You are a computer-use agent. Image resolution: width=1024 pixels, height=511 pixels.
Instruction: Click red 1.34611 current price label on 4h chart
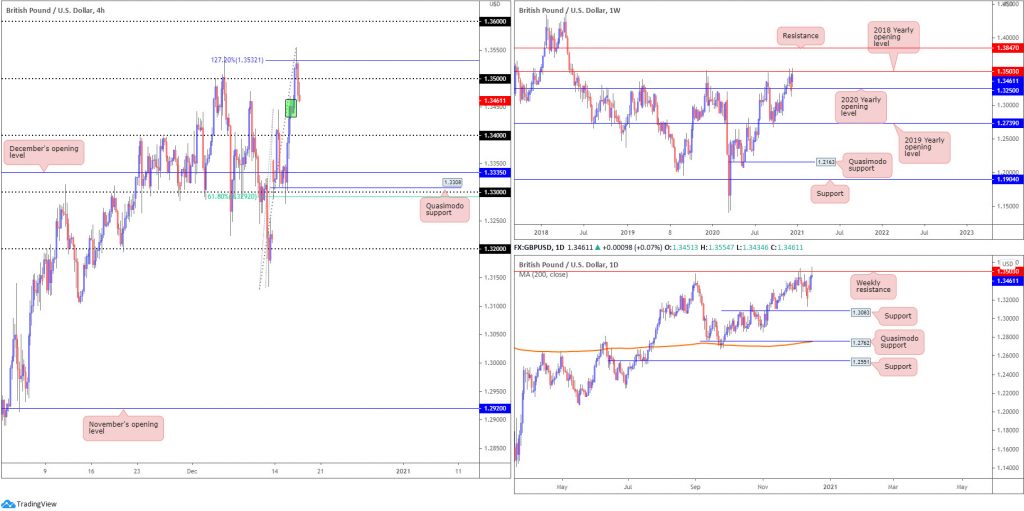click(x=493, y=101)
